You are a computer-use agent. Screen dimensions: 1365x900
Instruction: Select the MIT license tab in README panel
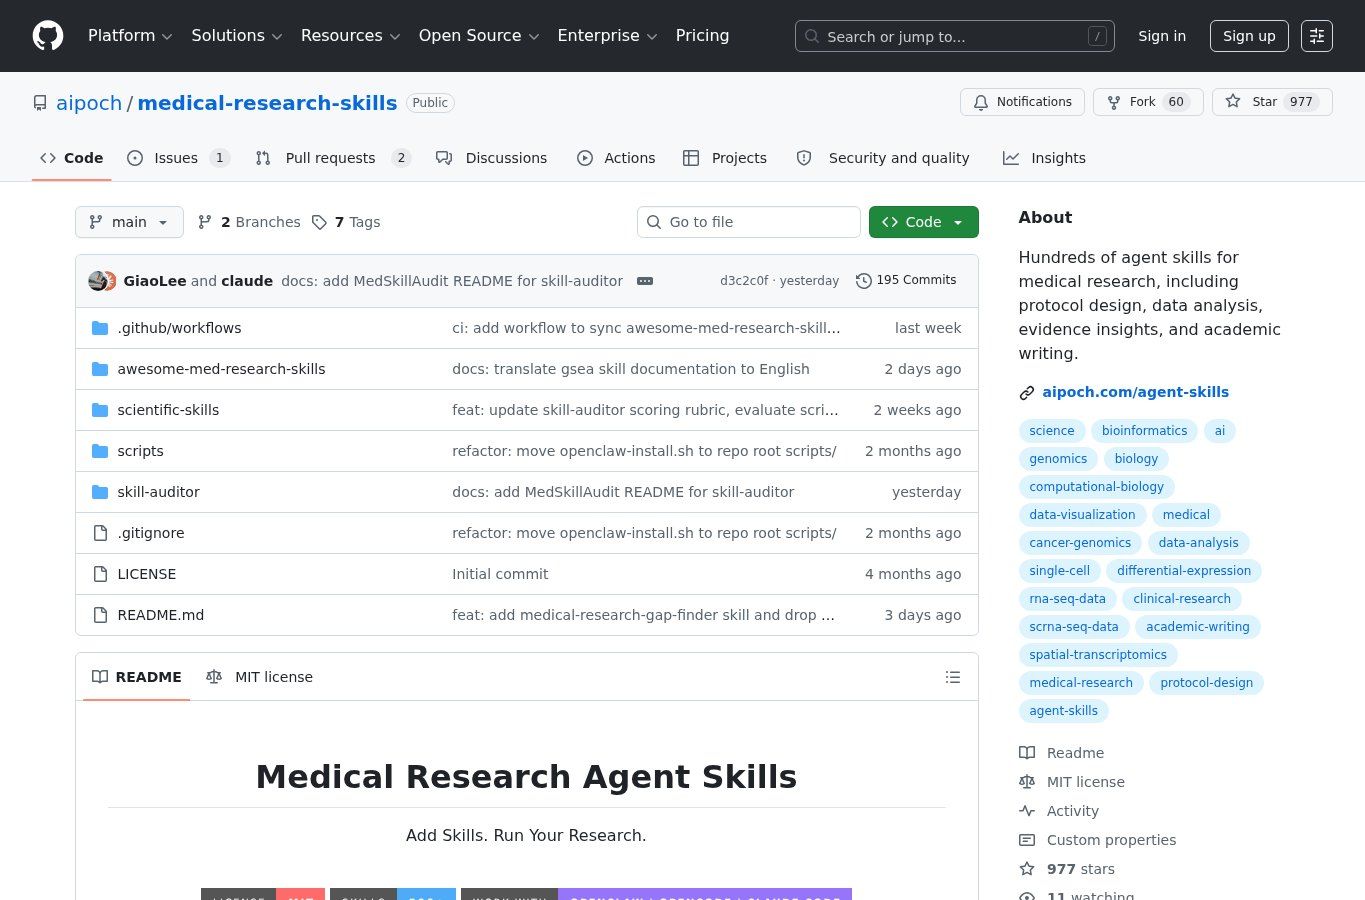259,677
